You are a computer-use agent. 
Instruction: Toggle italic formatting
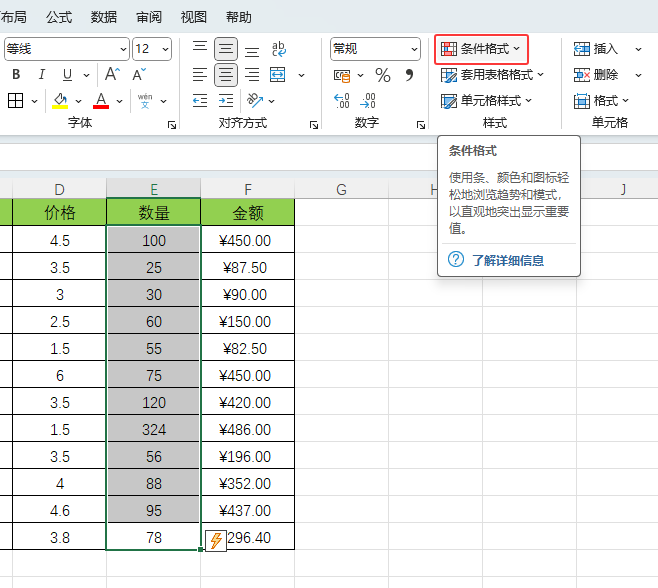pos(41,75)
